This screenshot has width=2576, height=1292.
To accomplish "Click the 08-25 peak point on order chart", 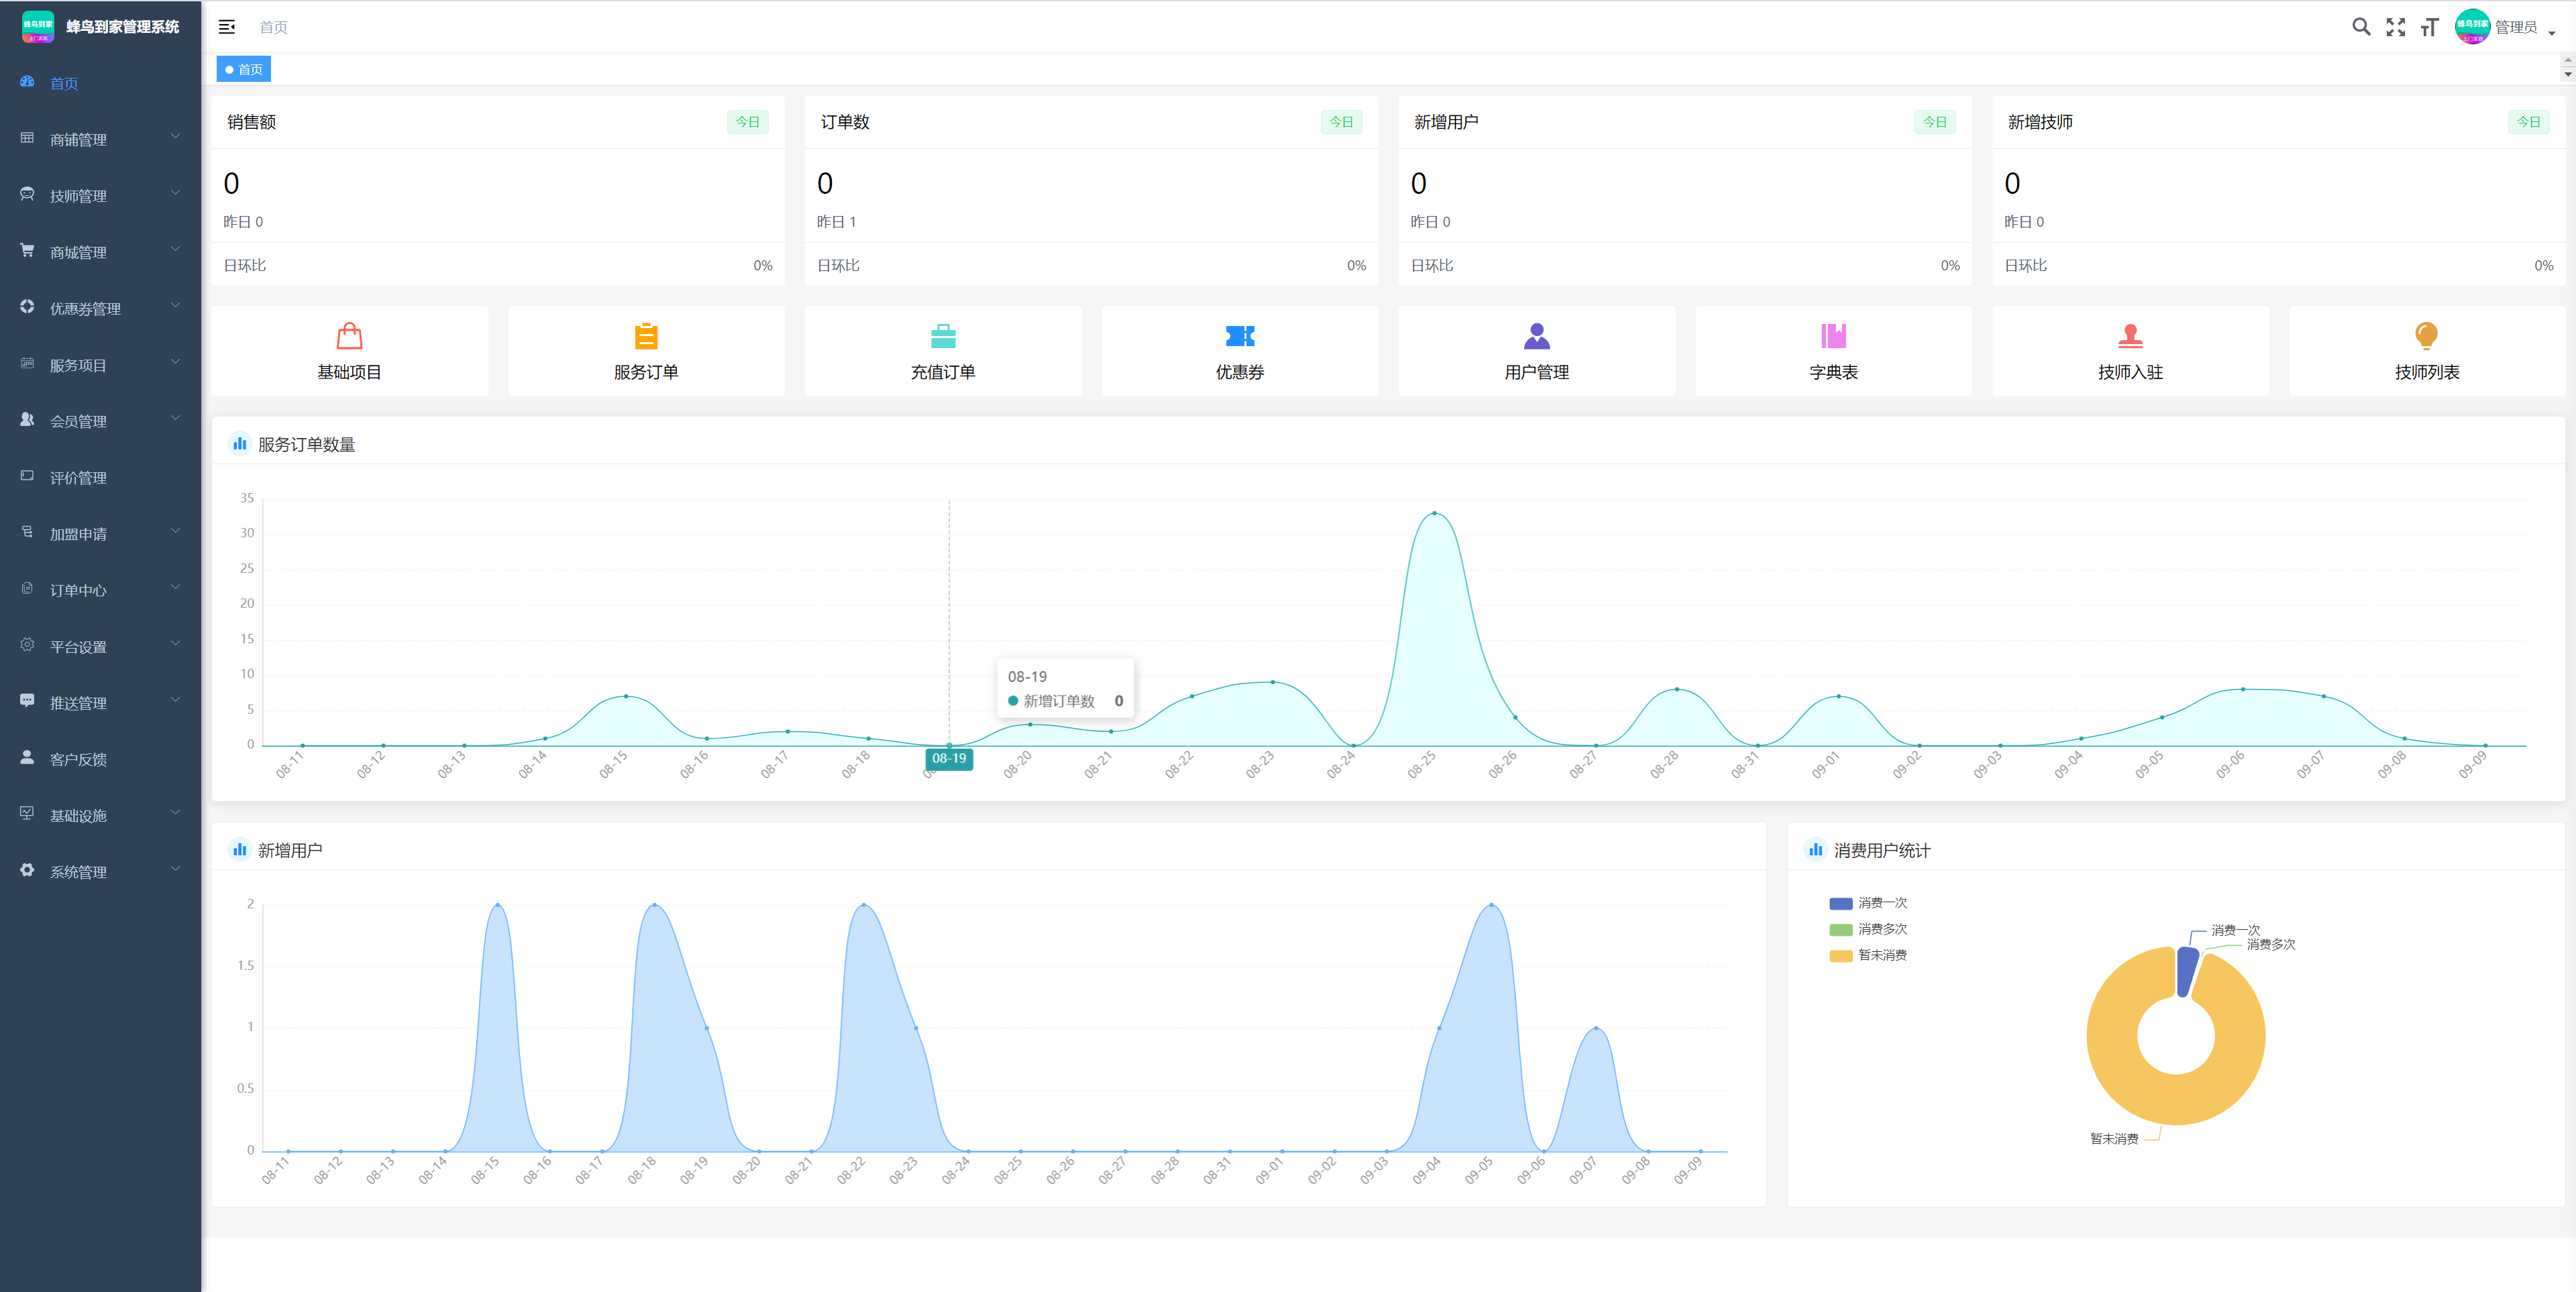I will tap(1434, 513).
